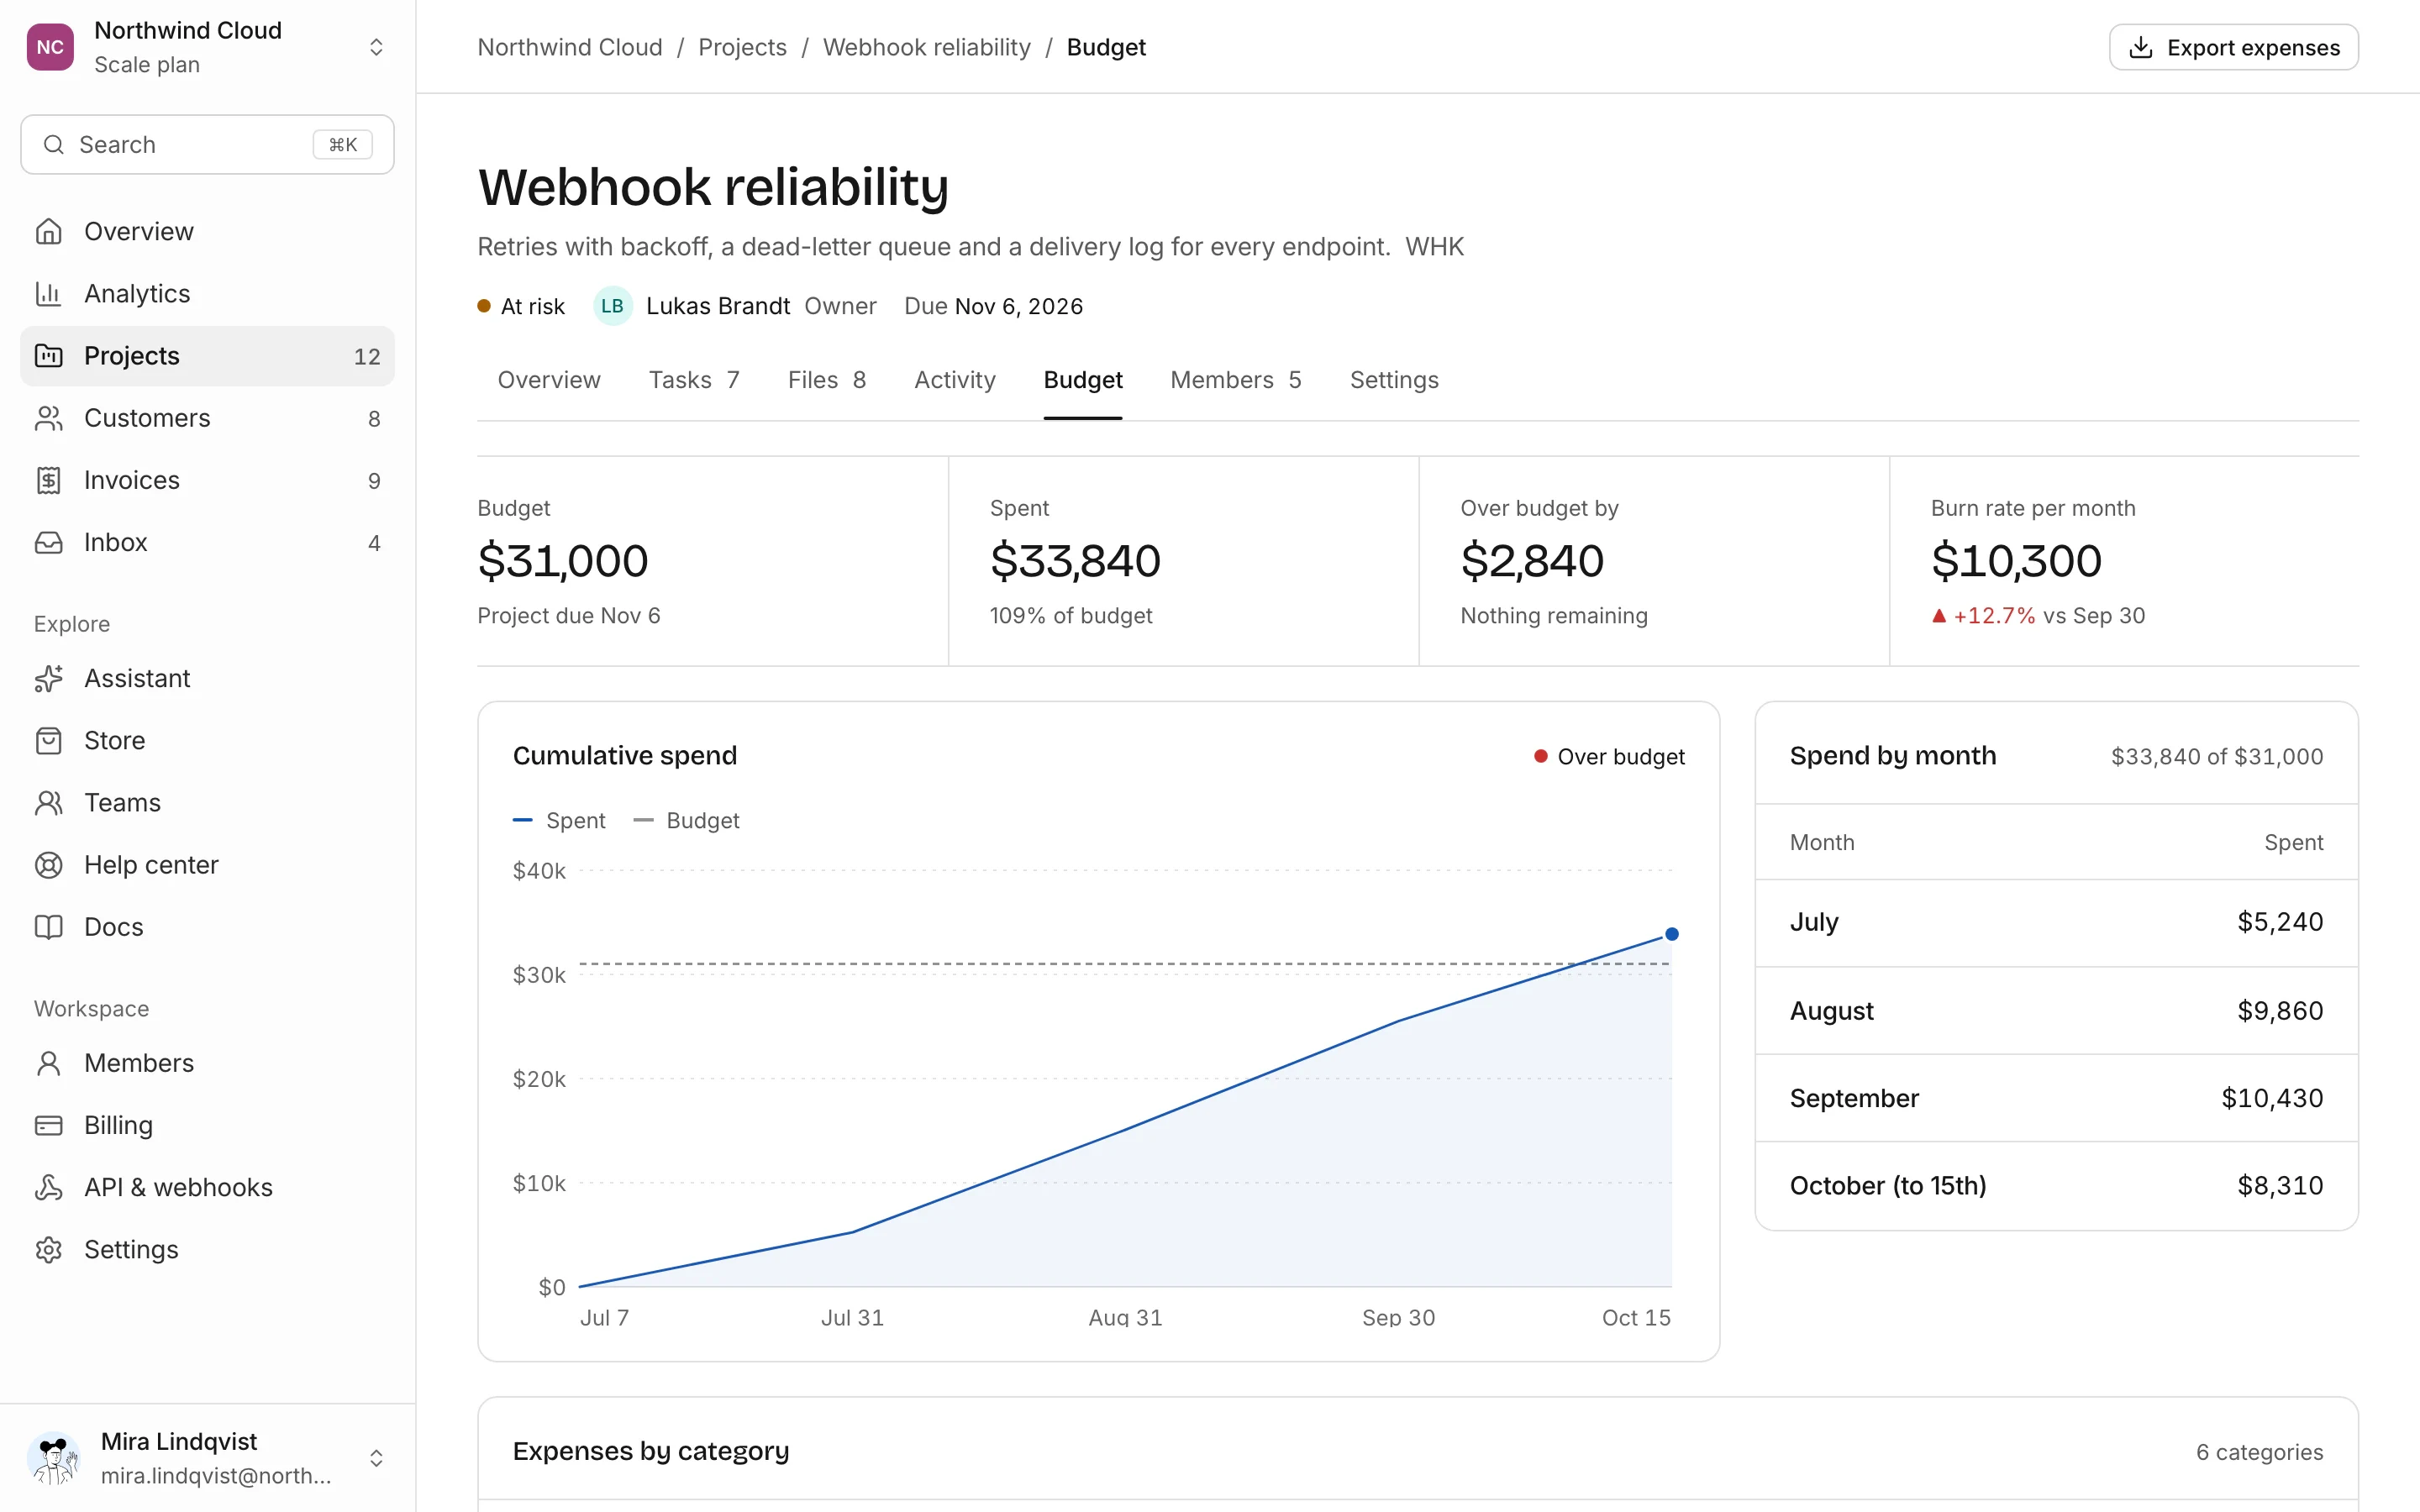This screenshot has width=2420, height=1512.
Task: Open the Northwind Cloud workspace switcher chevron
Action: point(376,47)
